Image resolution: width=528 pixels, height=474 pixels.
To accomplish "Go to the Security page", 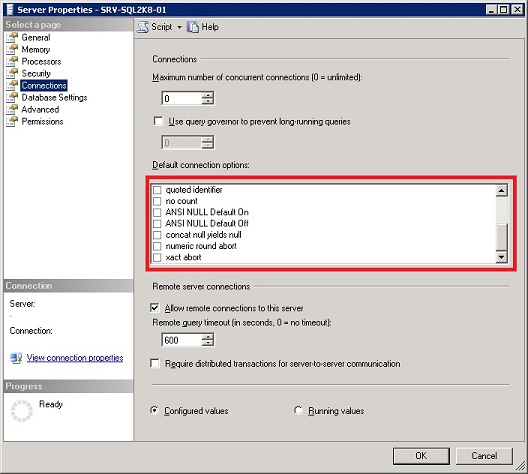I will [36, 73].
